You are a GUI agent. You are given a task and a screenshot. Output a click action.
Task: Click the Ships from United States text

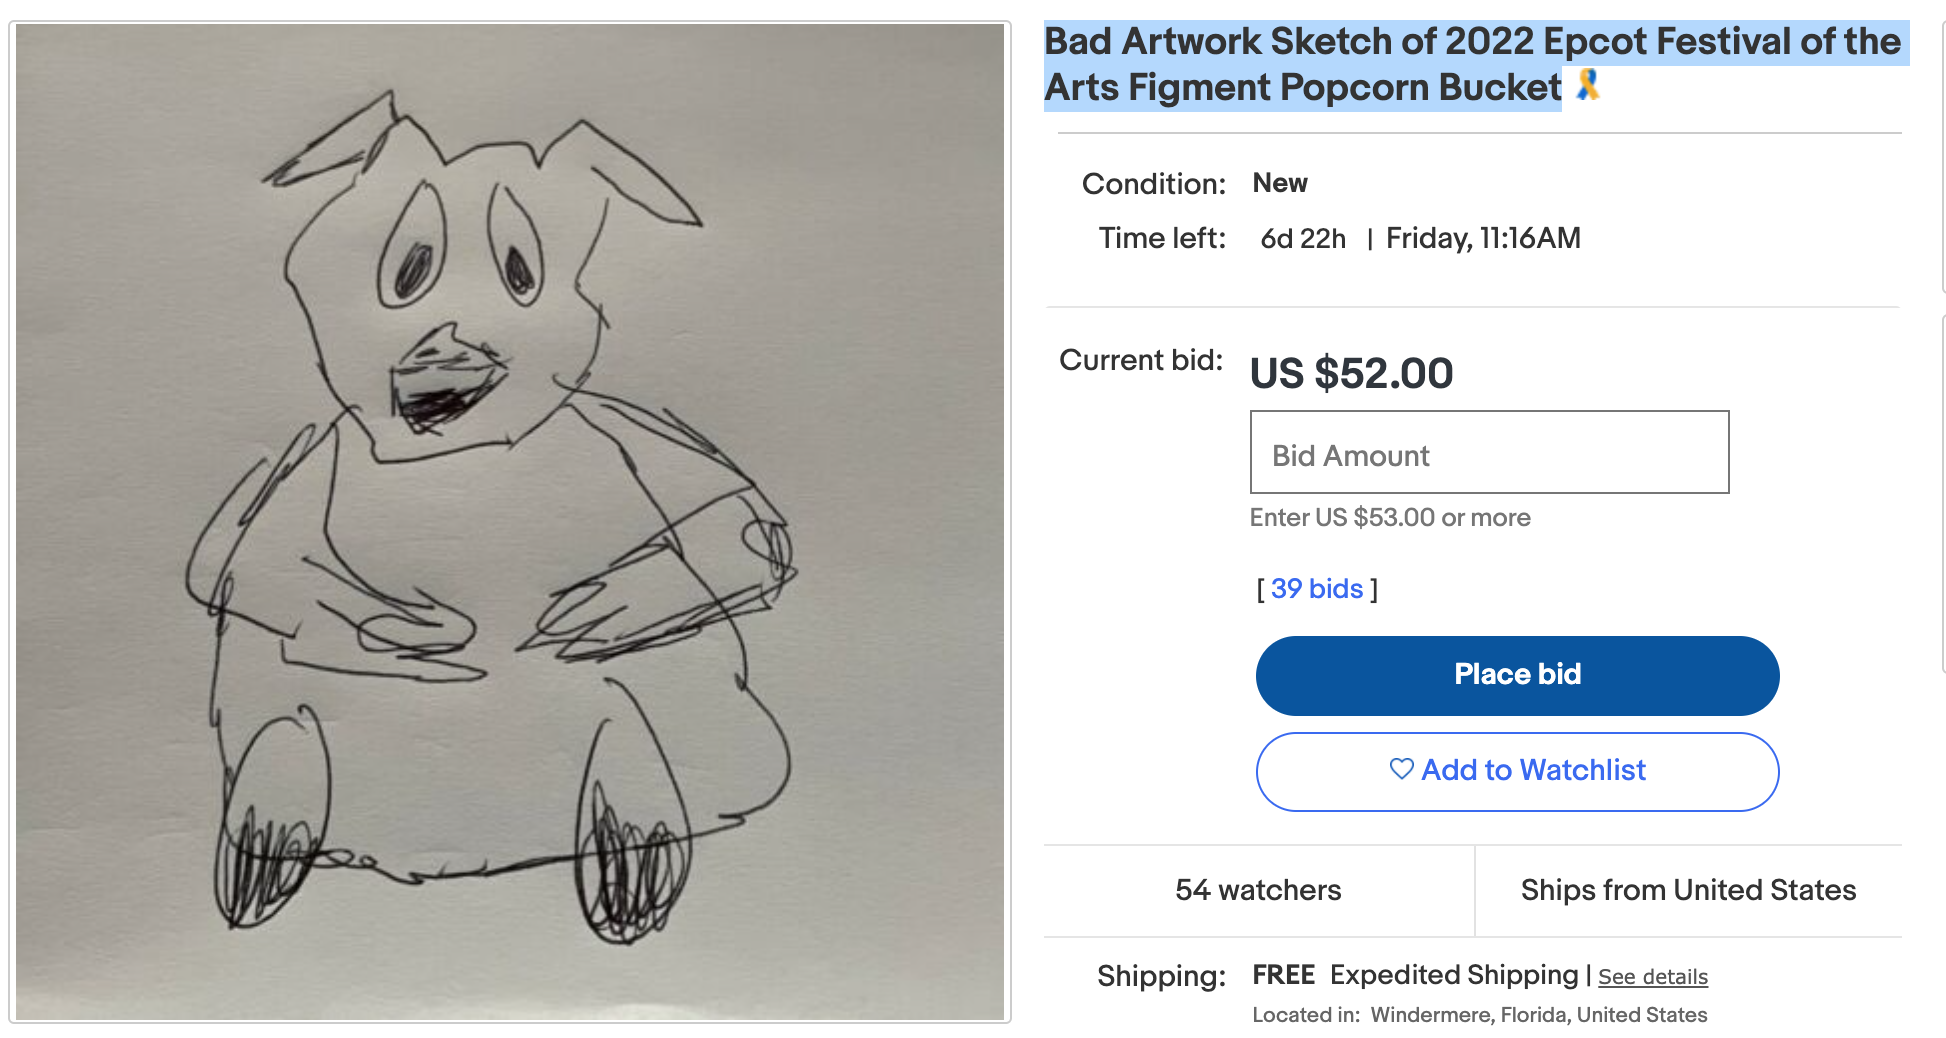(1688, 890)
